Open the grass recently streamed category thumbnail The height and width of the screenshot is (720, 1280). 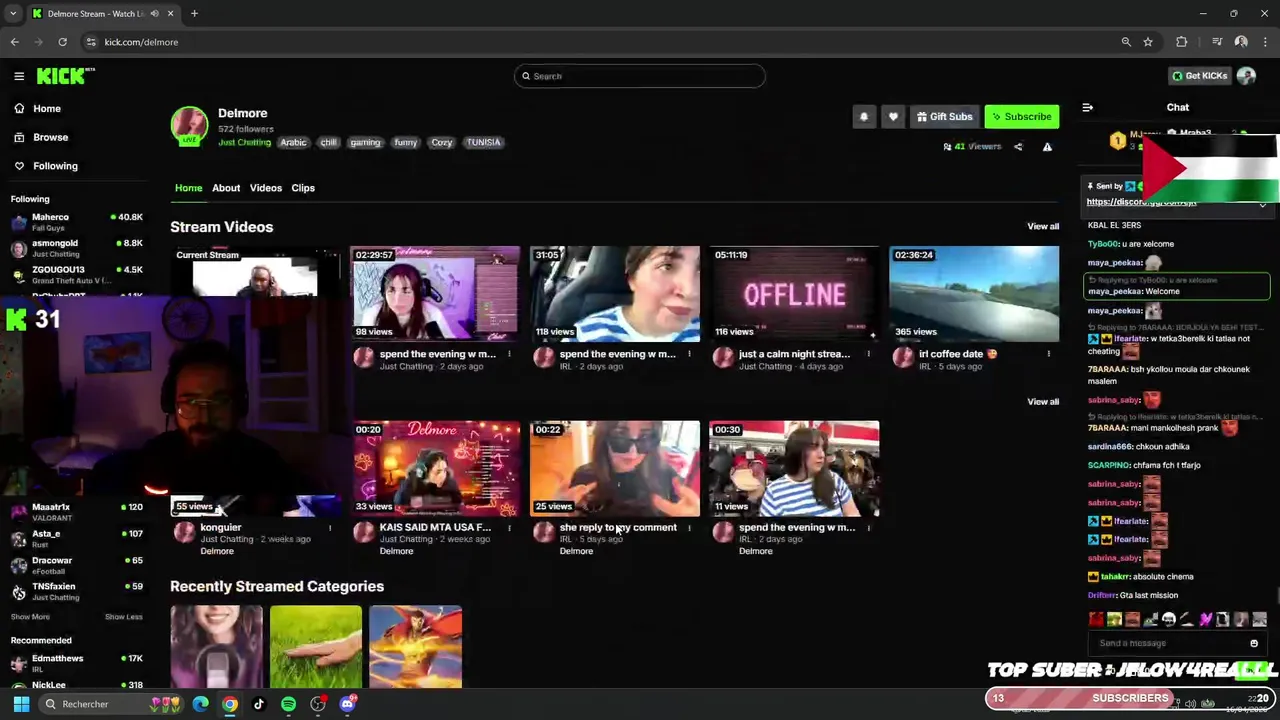[x=315, y=647]
